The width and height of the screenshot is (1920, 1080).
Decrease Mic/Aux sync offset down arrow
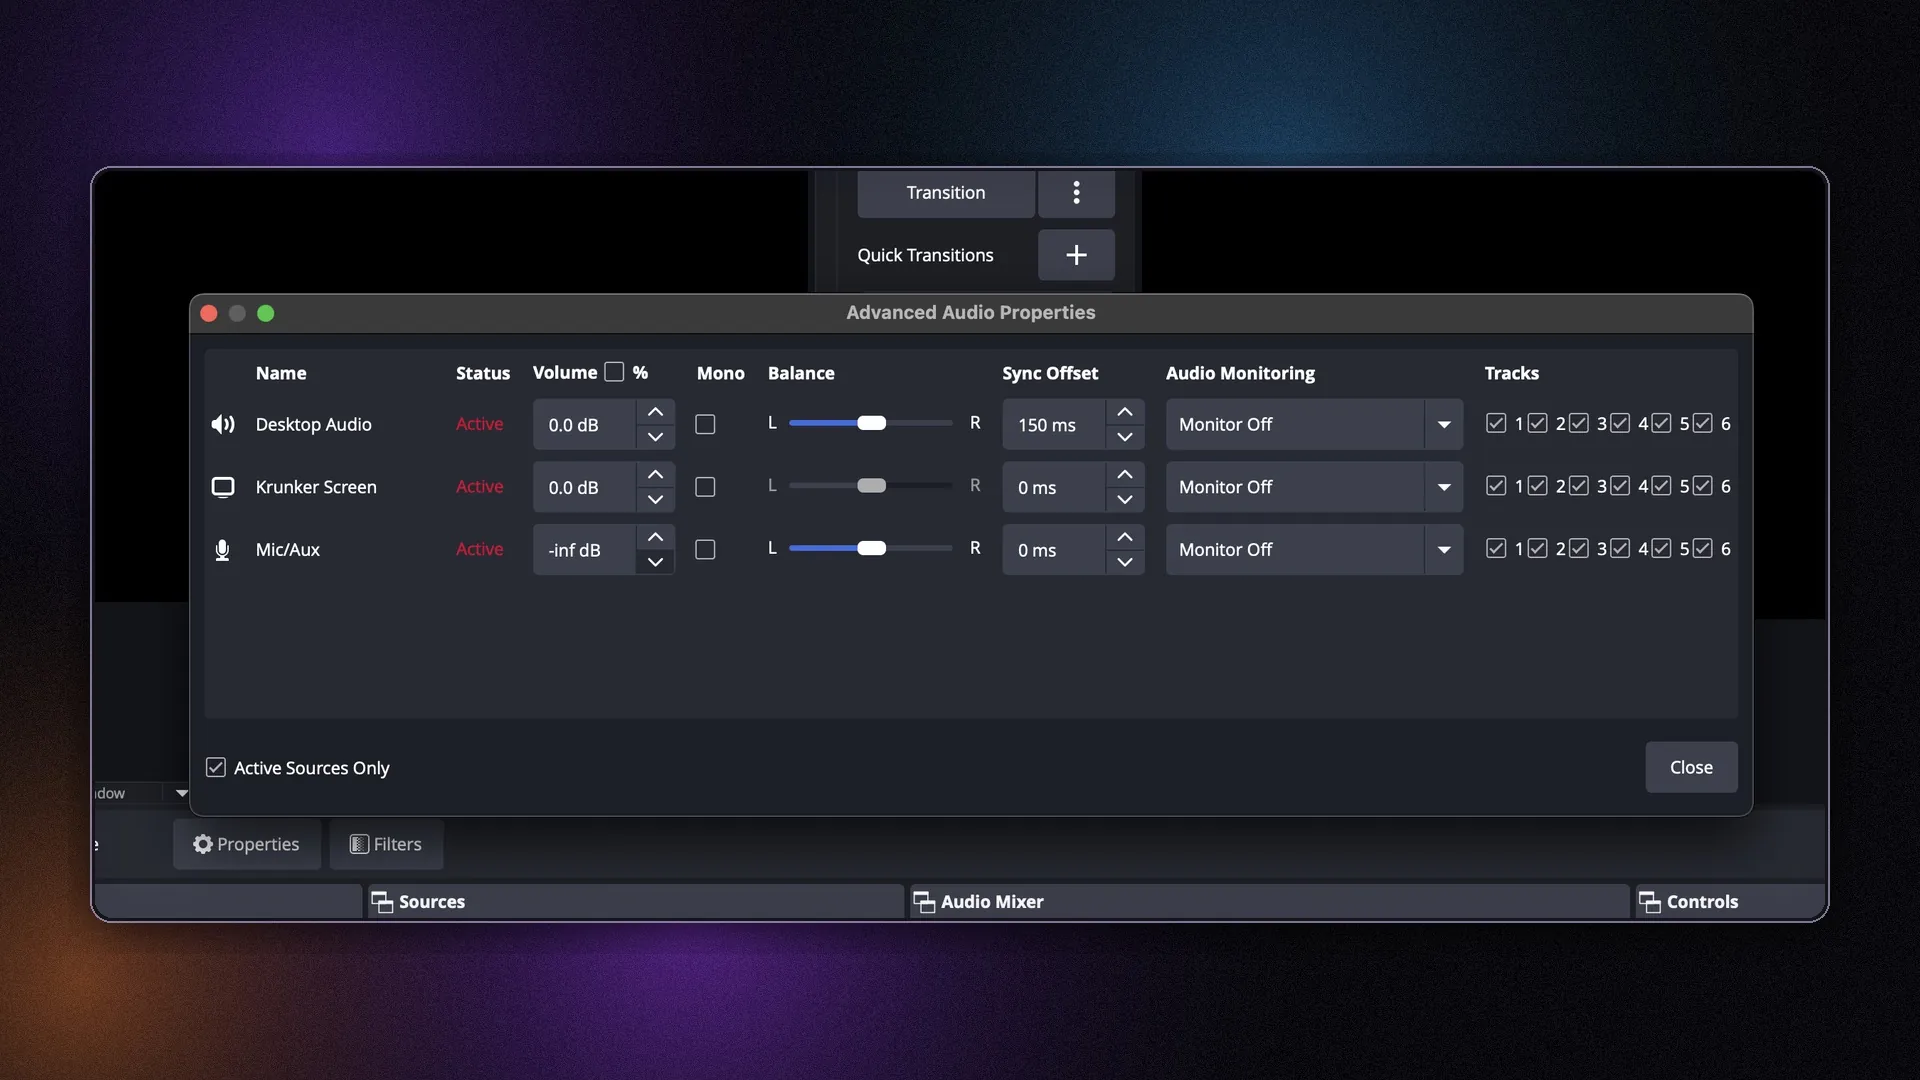pyautogui.click(x=1125, y=562)
